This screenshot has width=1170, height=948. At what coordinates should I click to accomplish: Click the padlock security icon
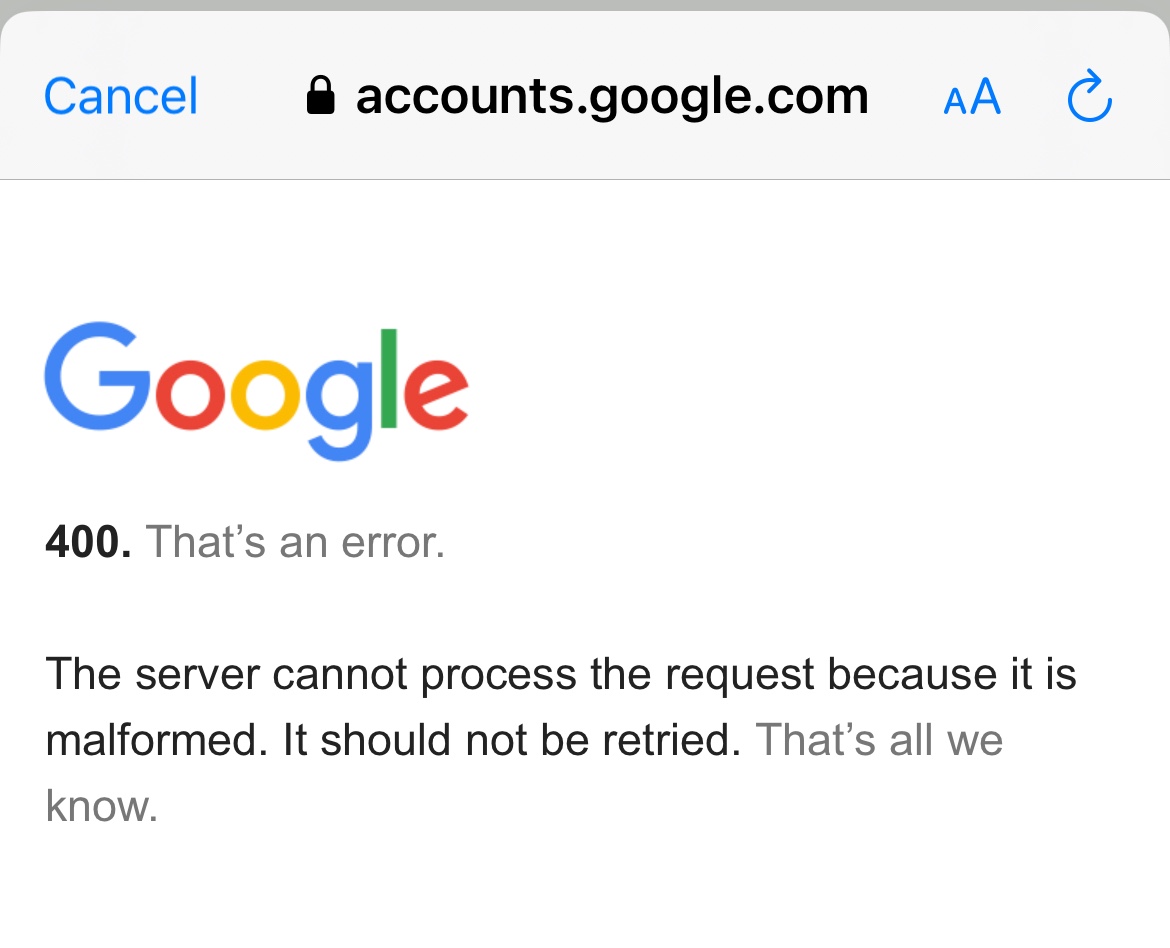[320, 97]
